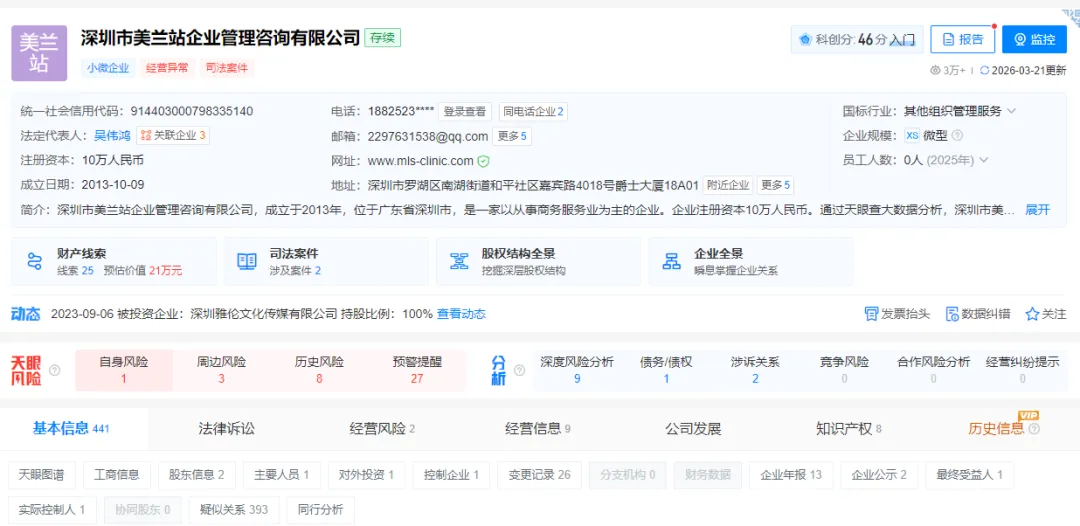Open the 报告 report button
The width and height of the screenshot is (1080, 526).
point(962,39)
